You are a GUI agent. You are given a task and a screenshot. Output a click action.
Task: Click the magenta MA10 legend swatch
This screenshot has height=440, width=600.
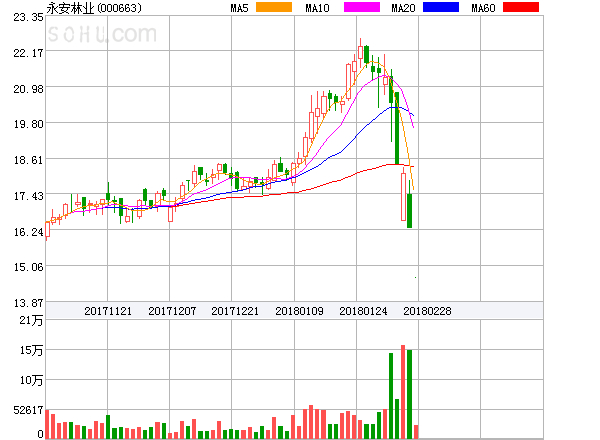(x=362, y=7)
